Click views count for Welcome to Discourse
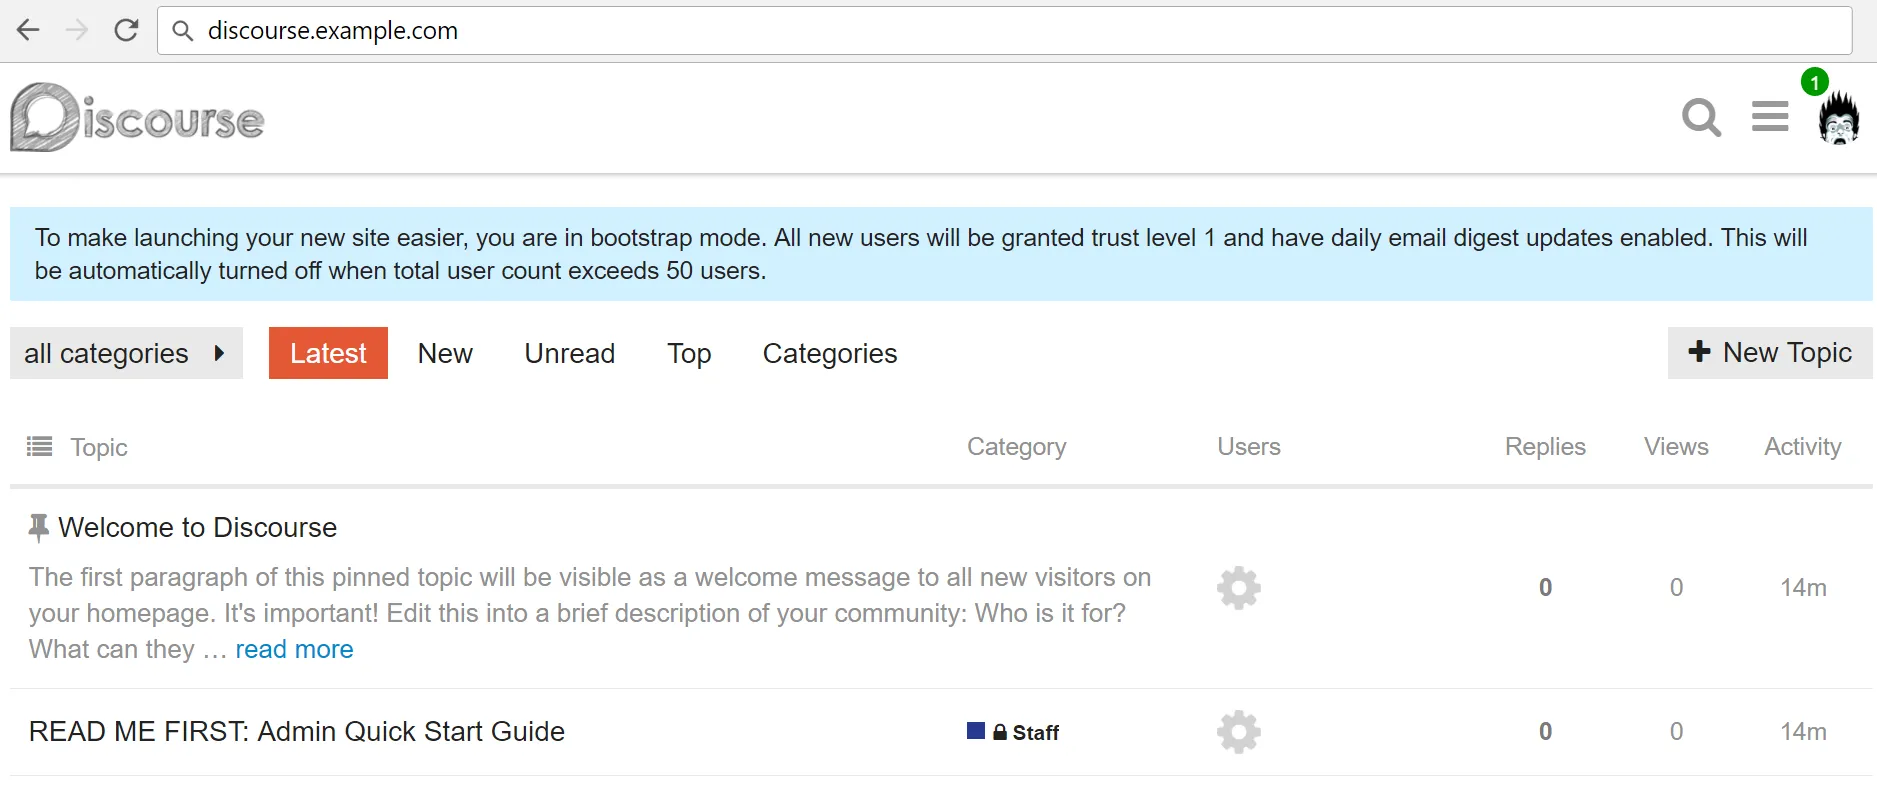Viewport: 1877px width, 785px height. click(1676, 587)
